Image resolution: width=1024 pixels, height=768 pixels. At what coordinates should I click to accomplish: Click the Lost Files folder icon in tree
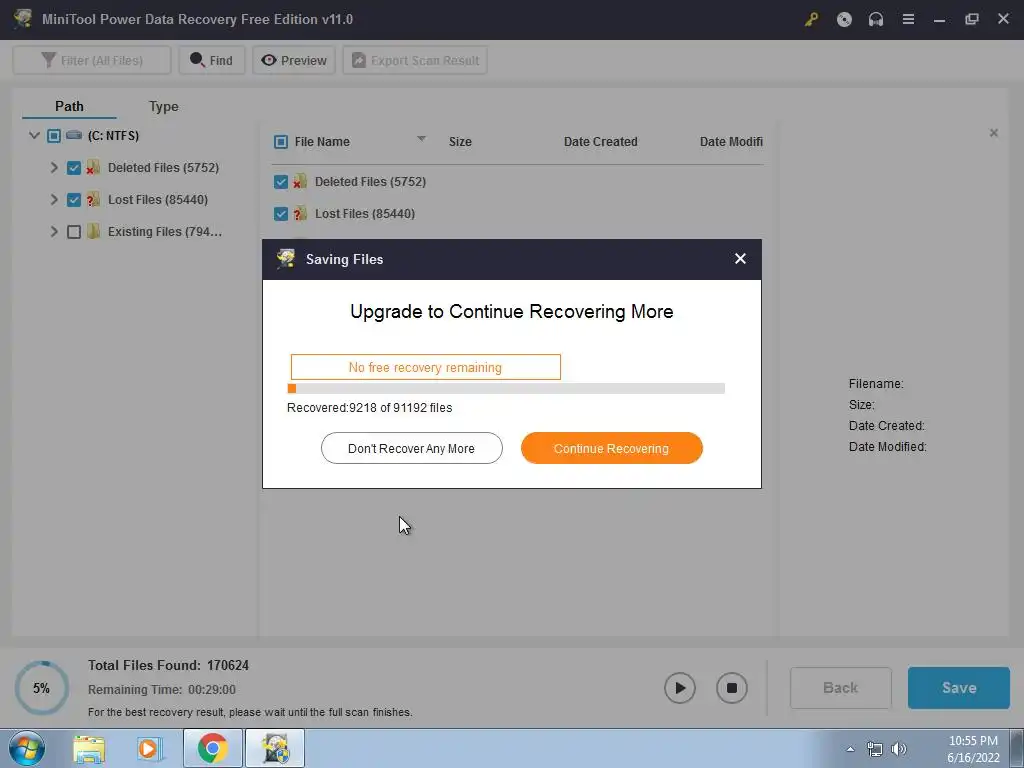pyautogui.click(x=93, y=200)
